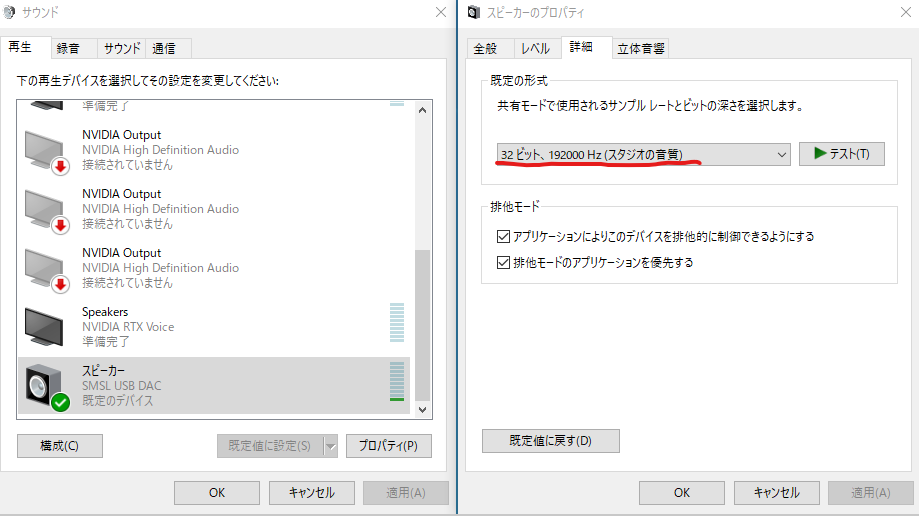919x516 pixels.
Task: Click the device list scroll up arrow
Action: pos(423,110)
